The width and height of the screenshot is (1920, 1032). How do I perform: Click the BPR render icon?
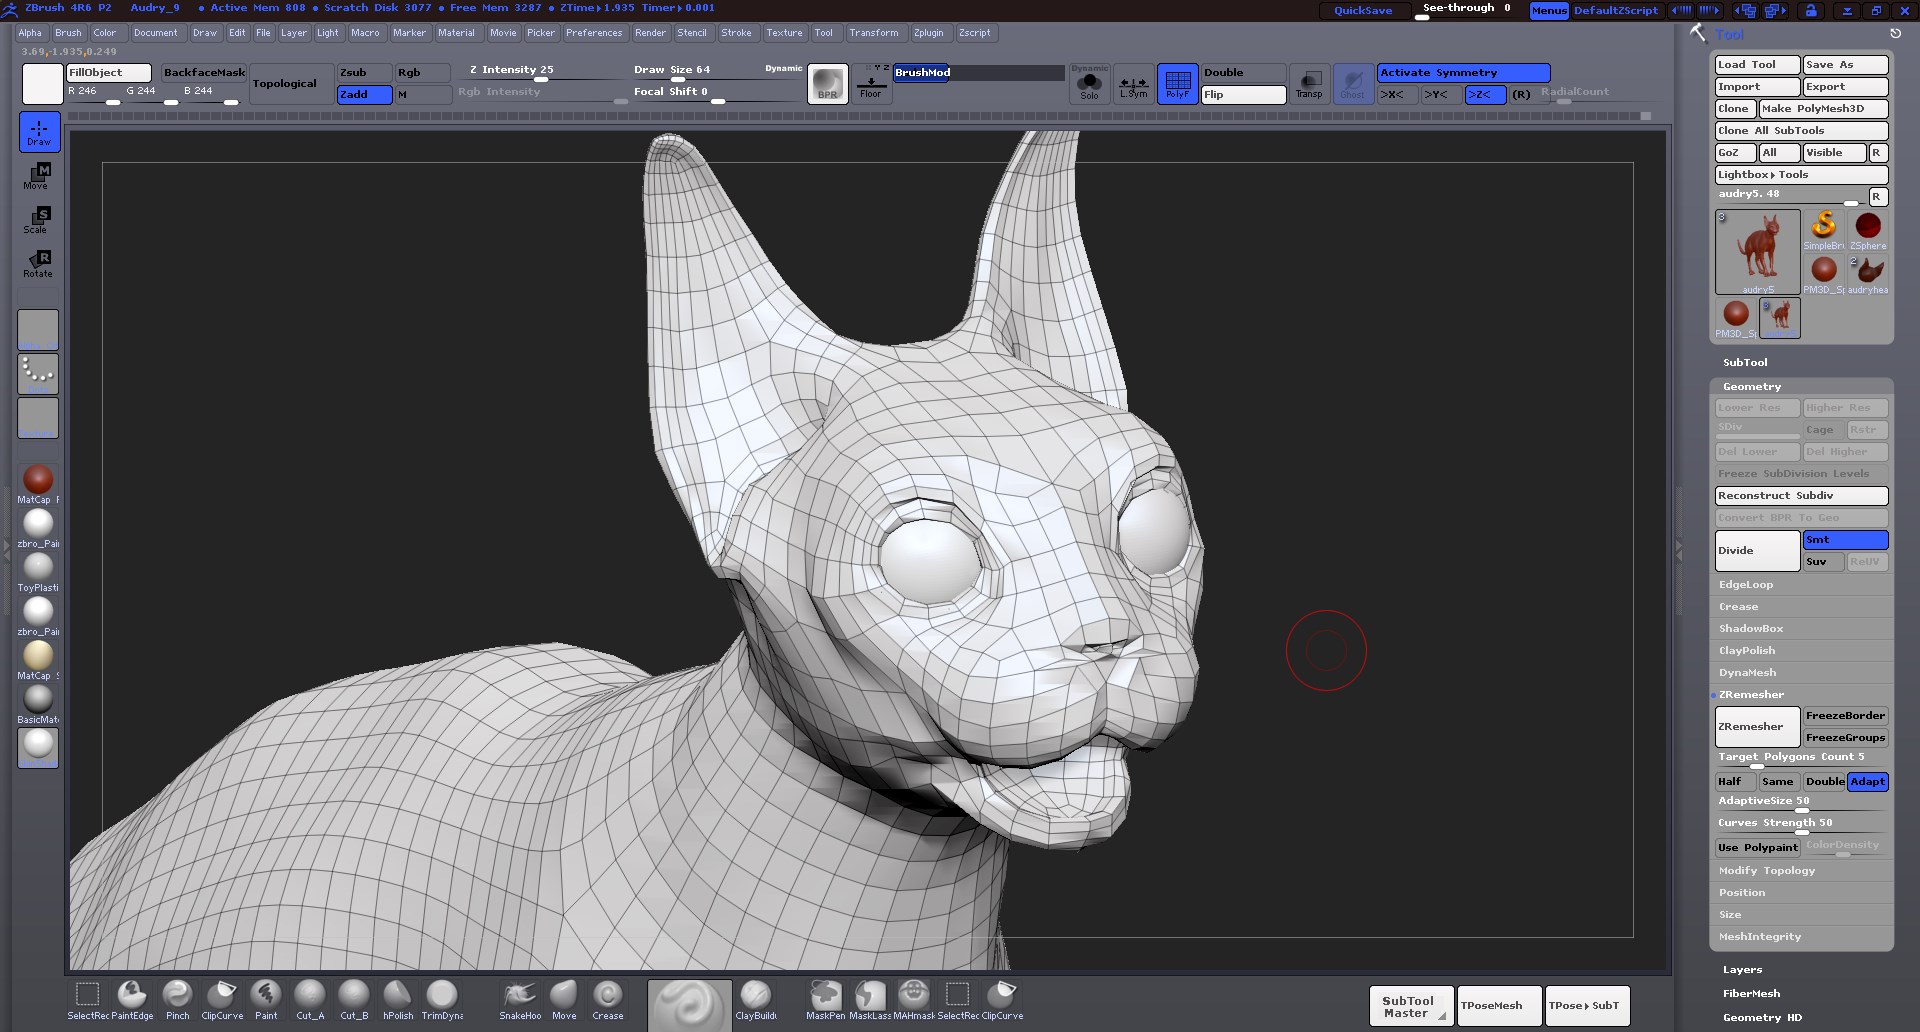(x=827, y=84)
